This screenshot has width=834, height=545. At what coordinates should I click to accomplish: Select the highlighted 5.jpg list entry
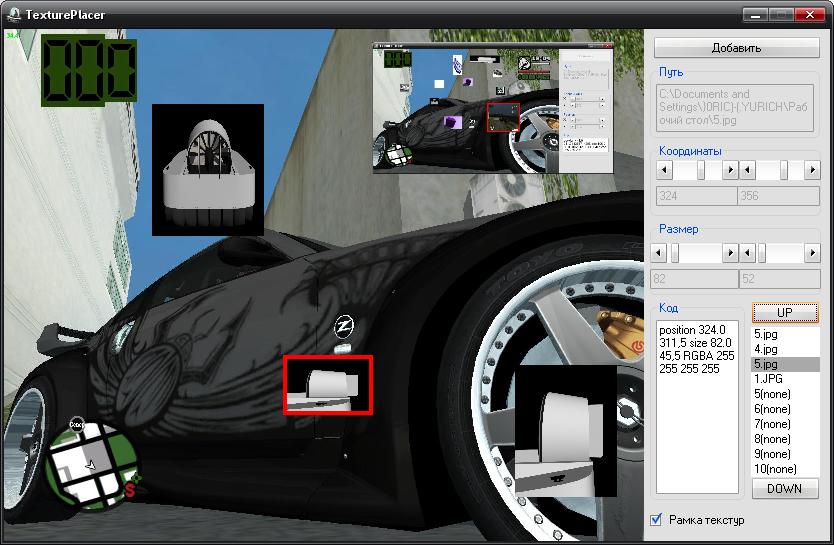[x=785, y=364]
